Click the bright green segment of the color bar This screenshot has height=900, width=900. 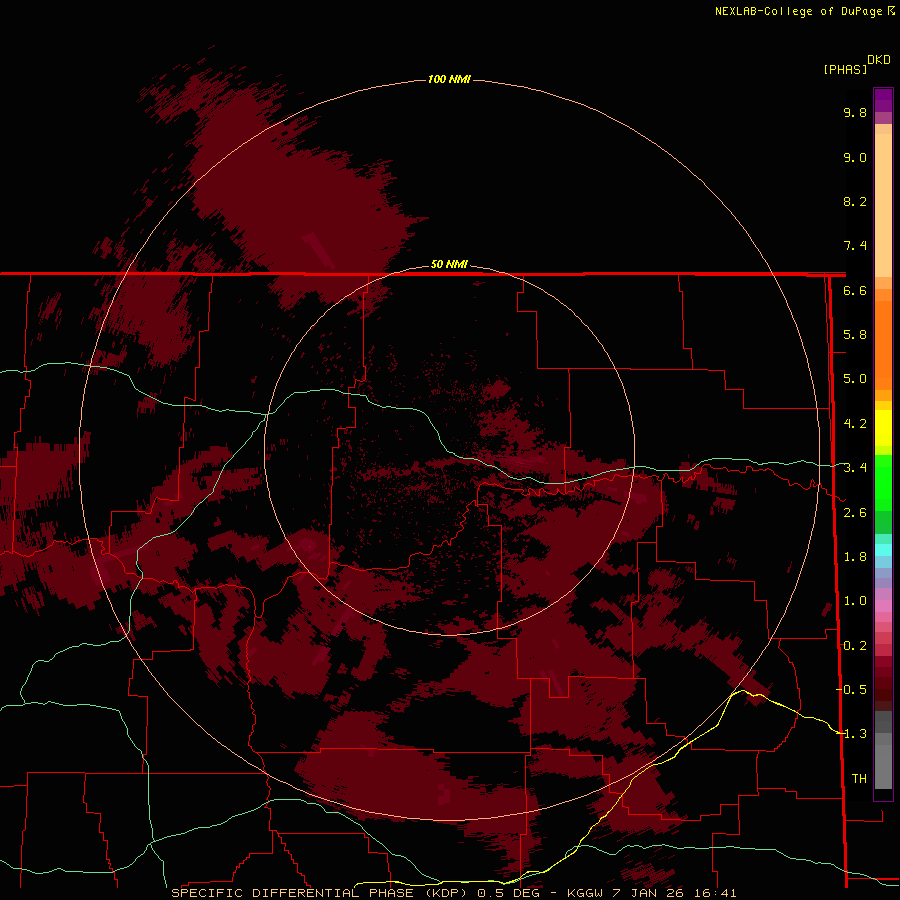coord(883,482)
